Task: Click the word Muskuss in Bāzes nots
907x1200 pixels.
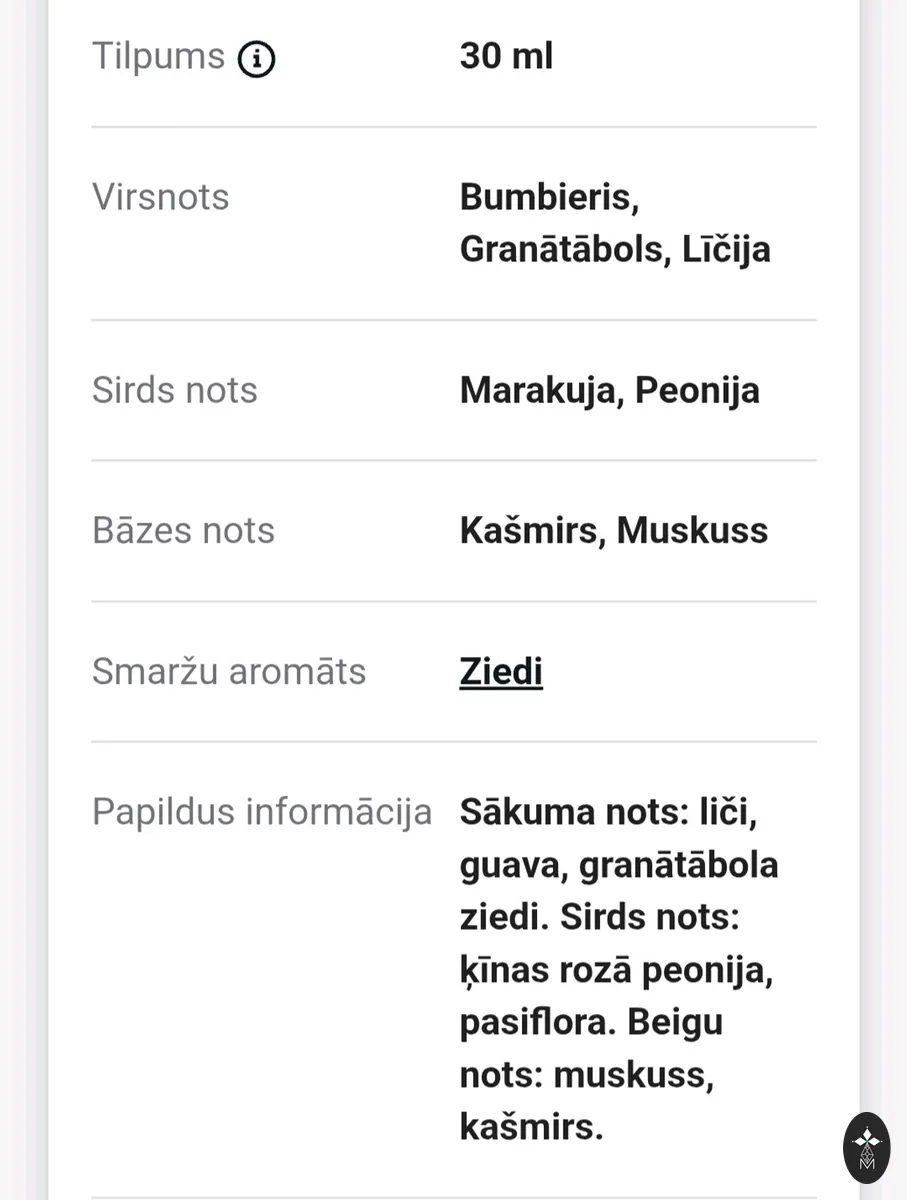Action: pyautogui.click(x=692, y=531)
